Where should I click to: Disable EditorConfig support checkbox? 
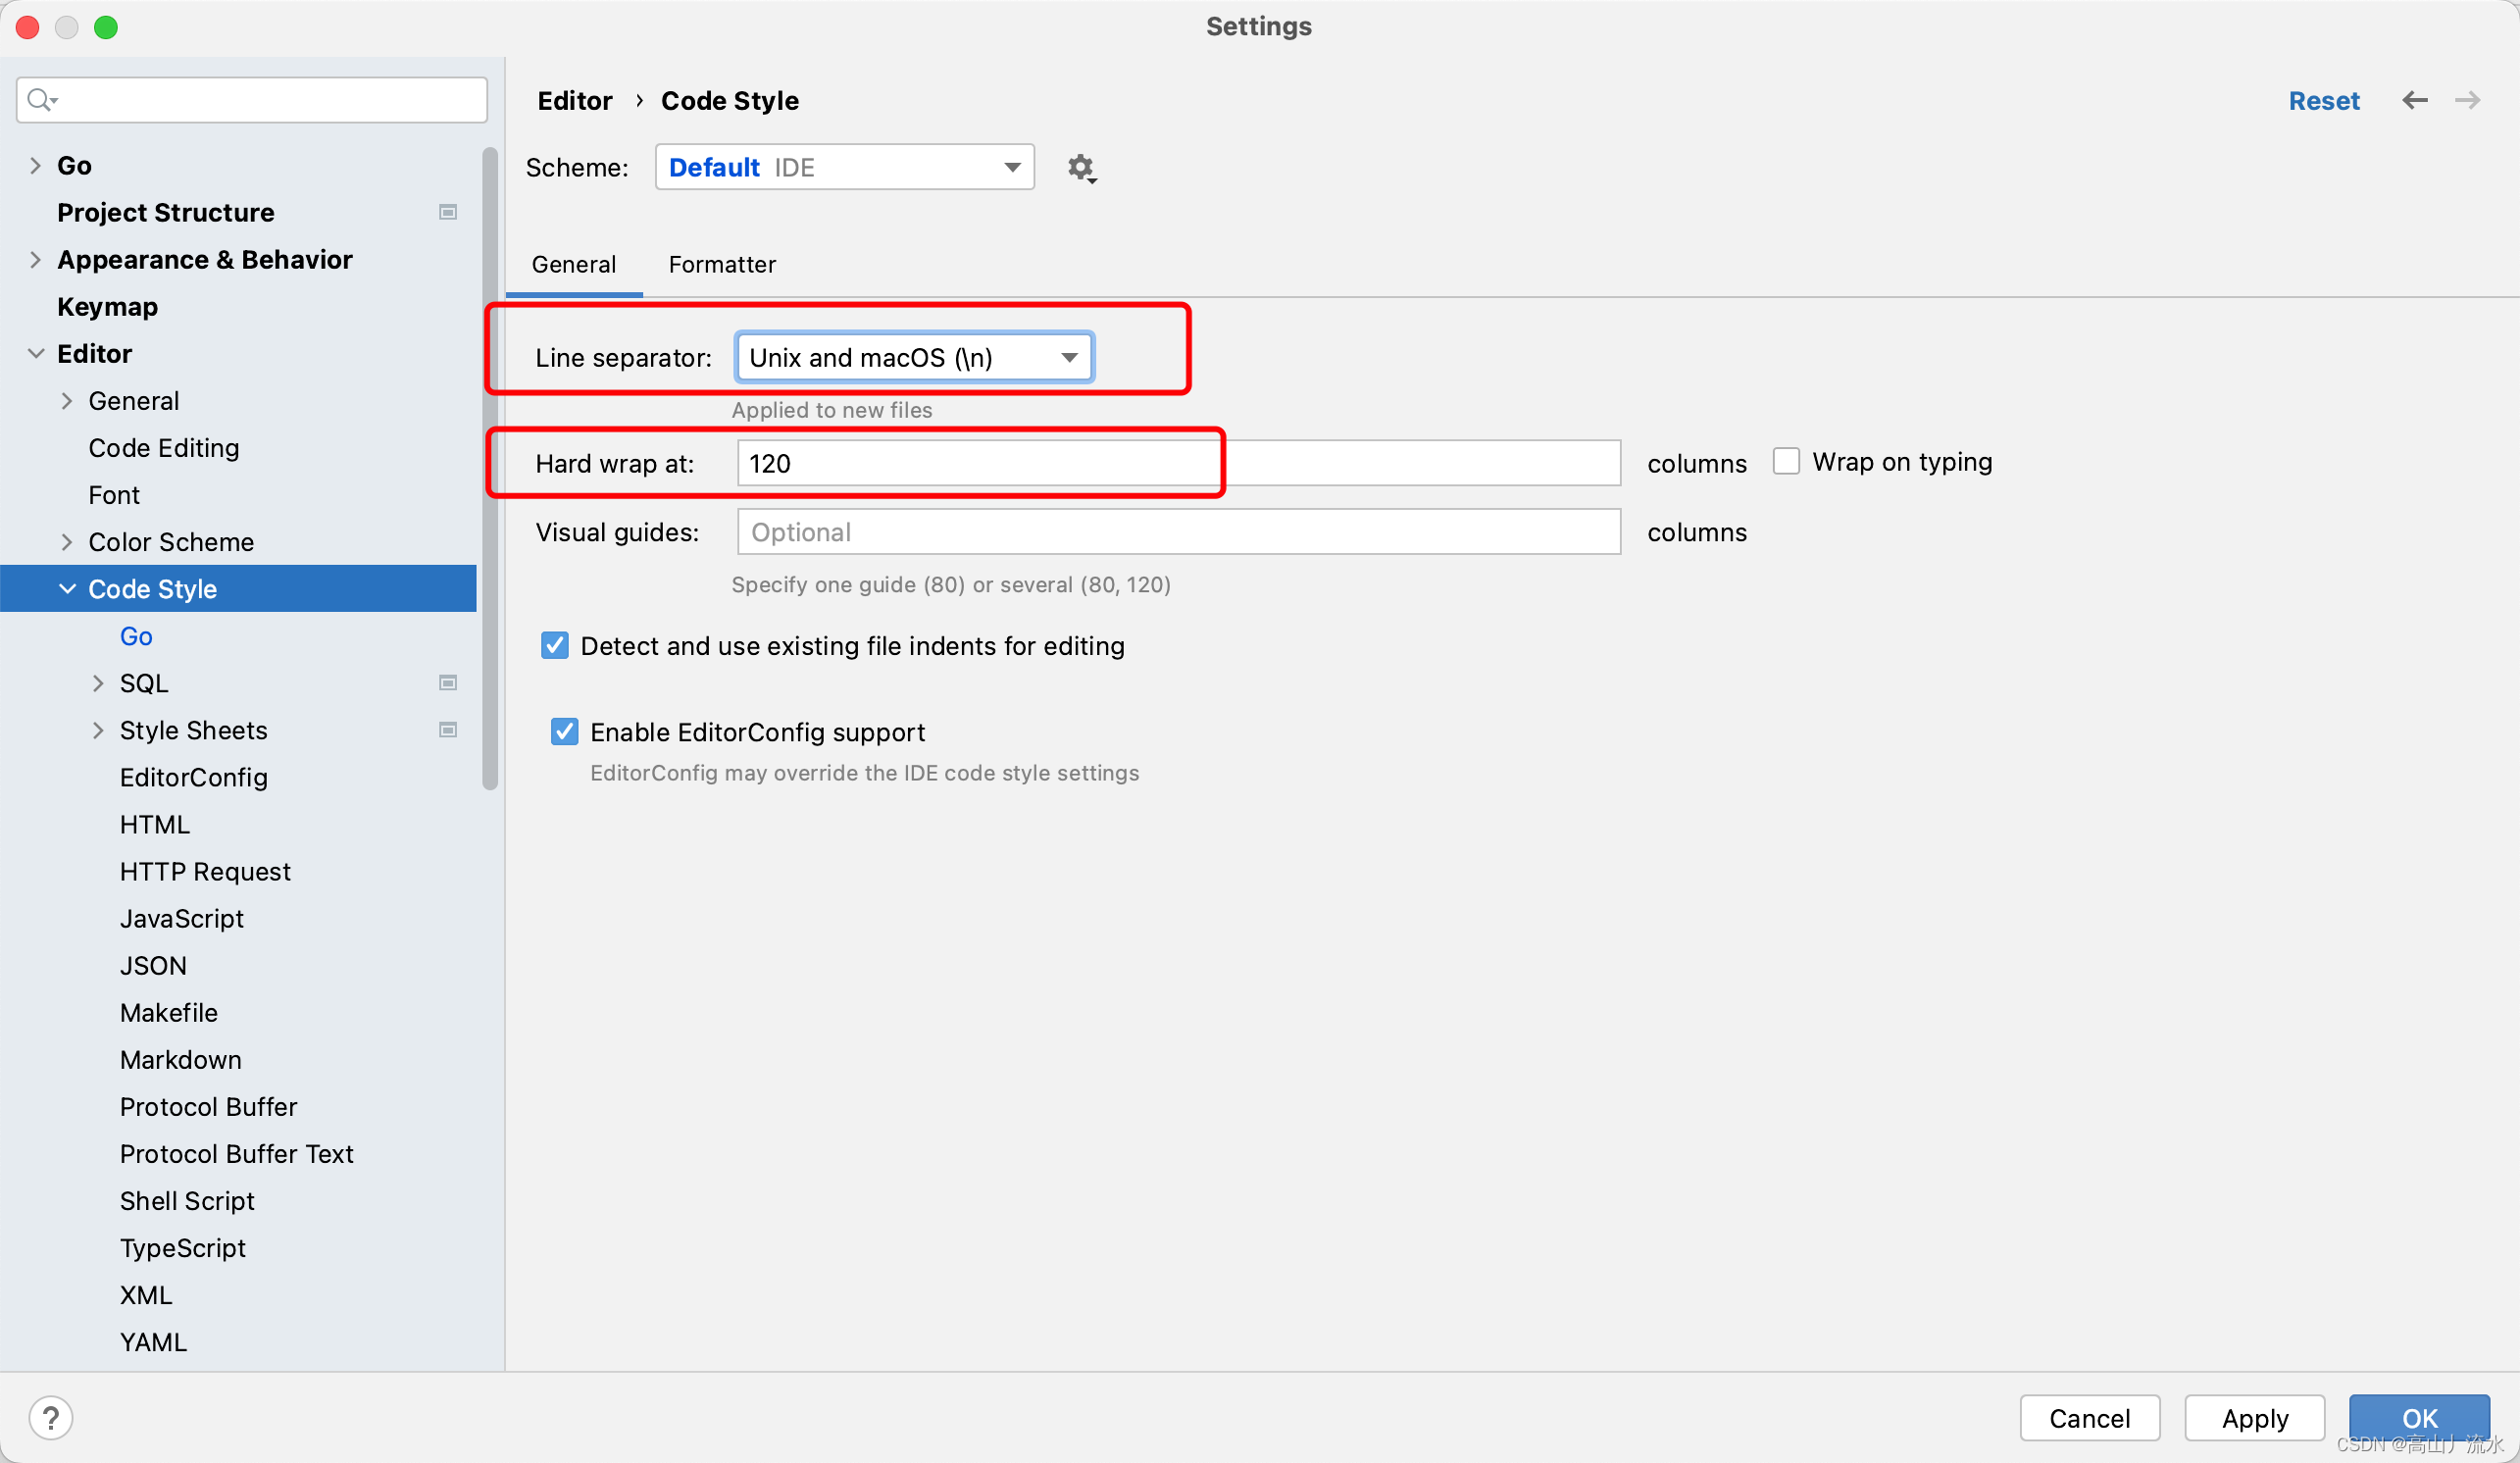[565, 731]
